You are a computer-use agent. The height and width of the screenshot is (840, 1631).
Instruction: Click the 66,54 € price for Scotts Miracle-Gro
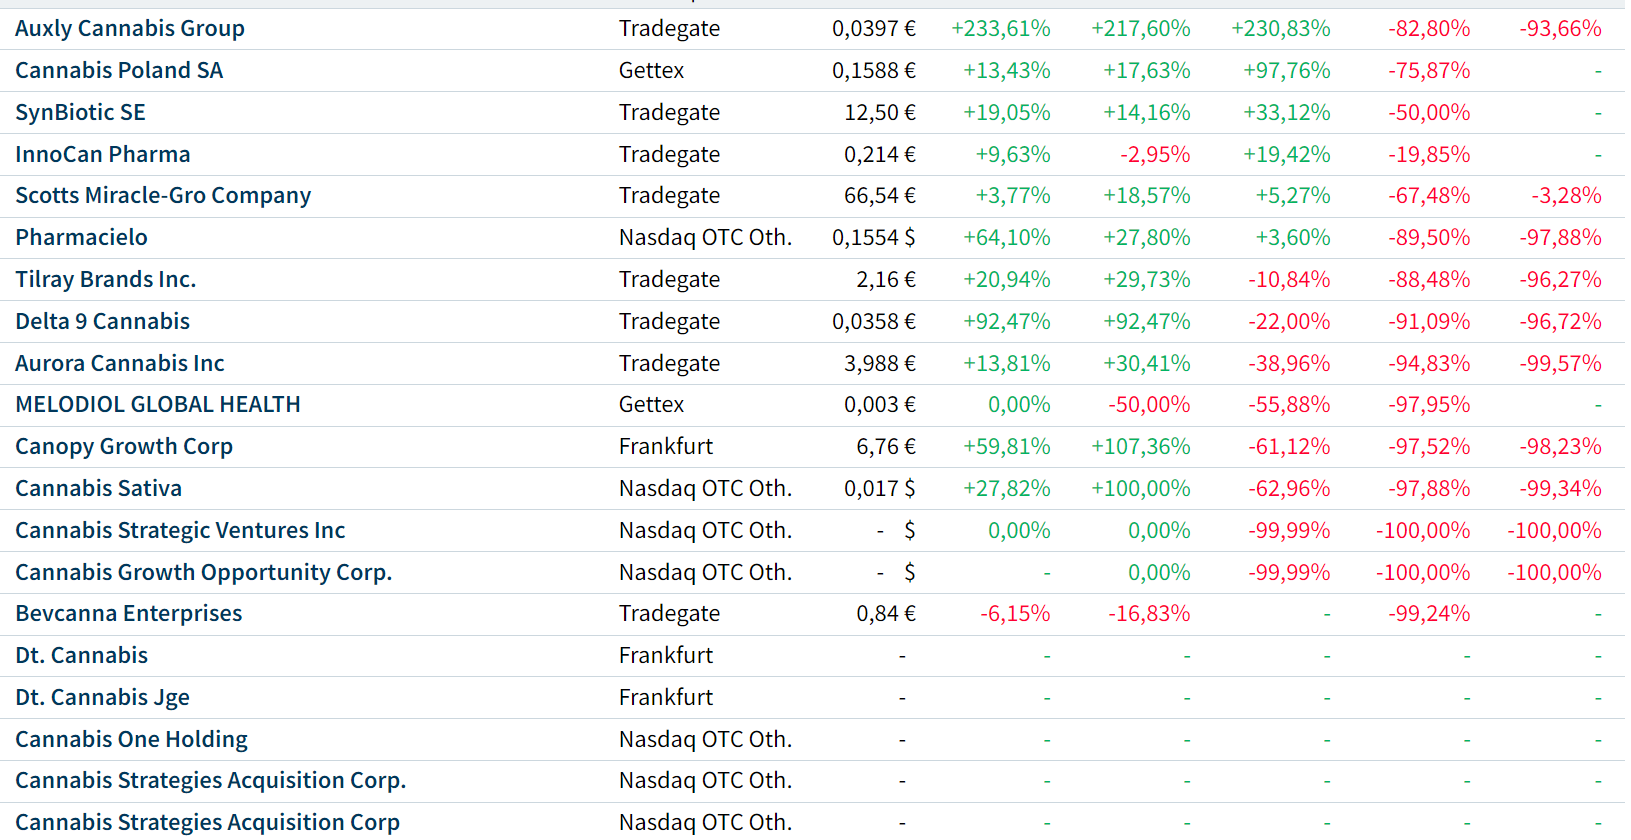pos(879,196)
